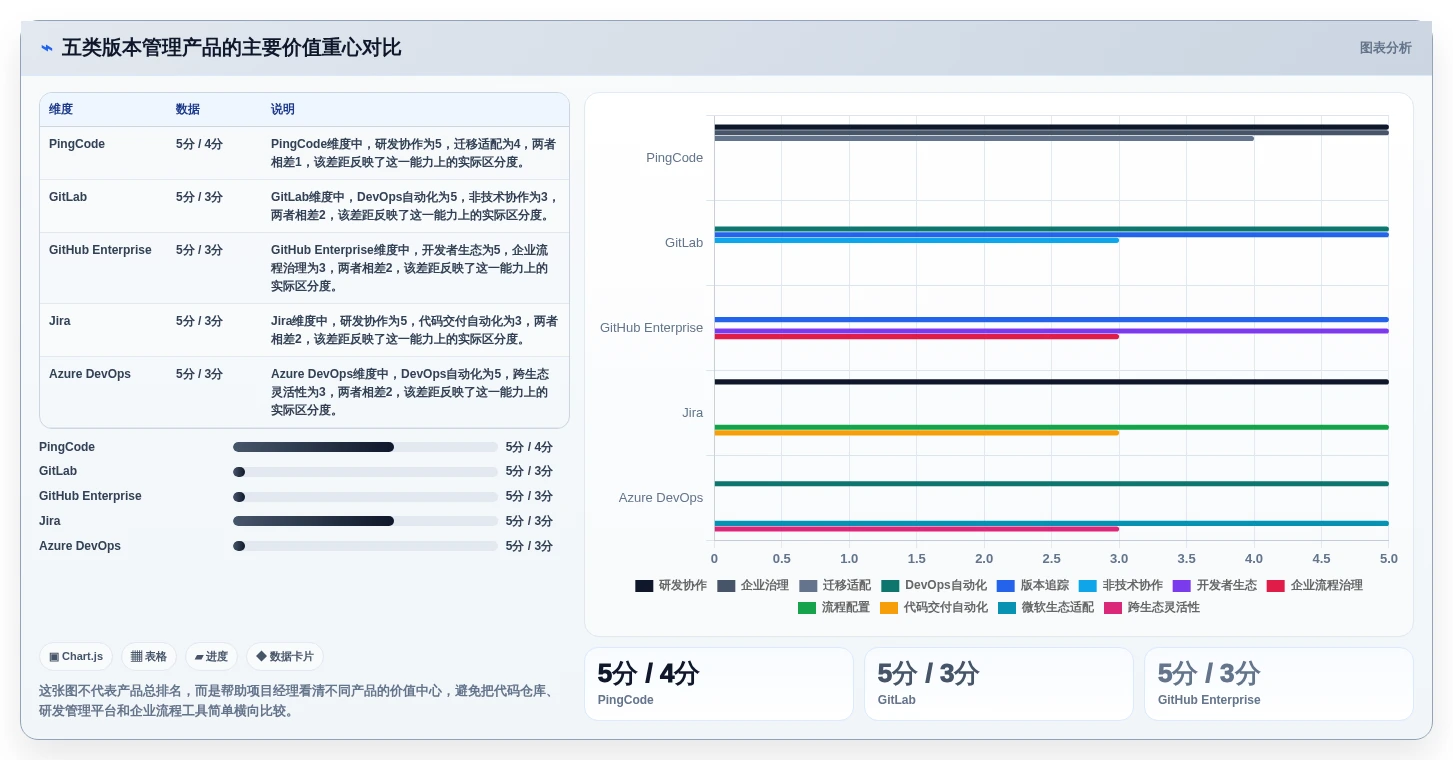Select GitHub Enterprise row name in table
This screenshot has width=1453, height=760.
[100, 250]
